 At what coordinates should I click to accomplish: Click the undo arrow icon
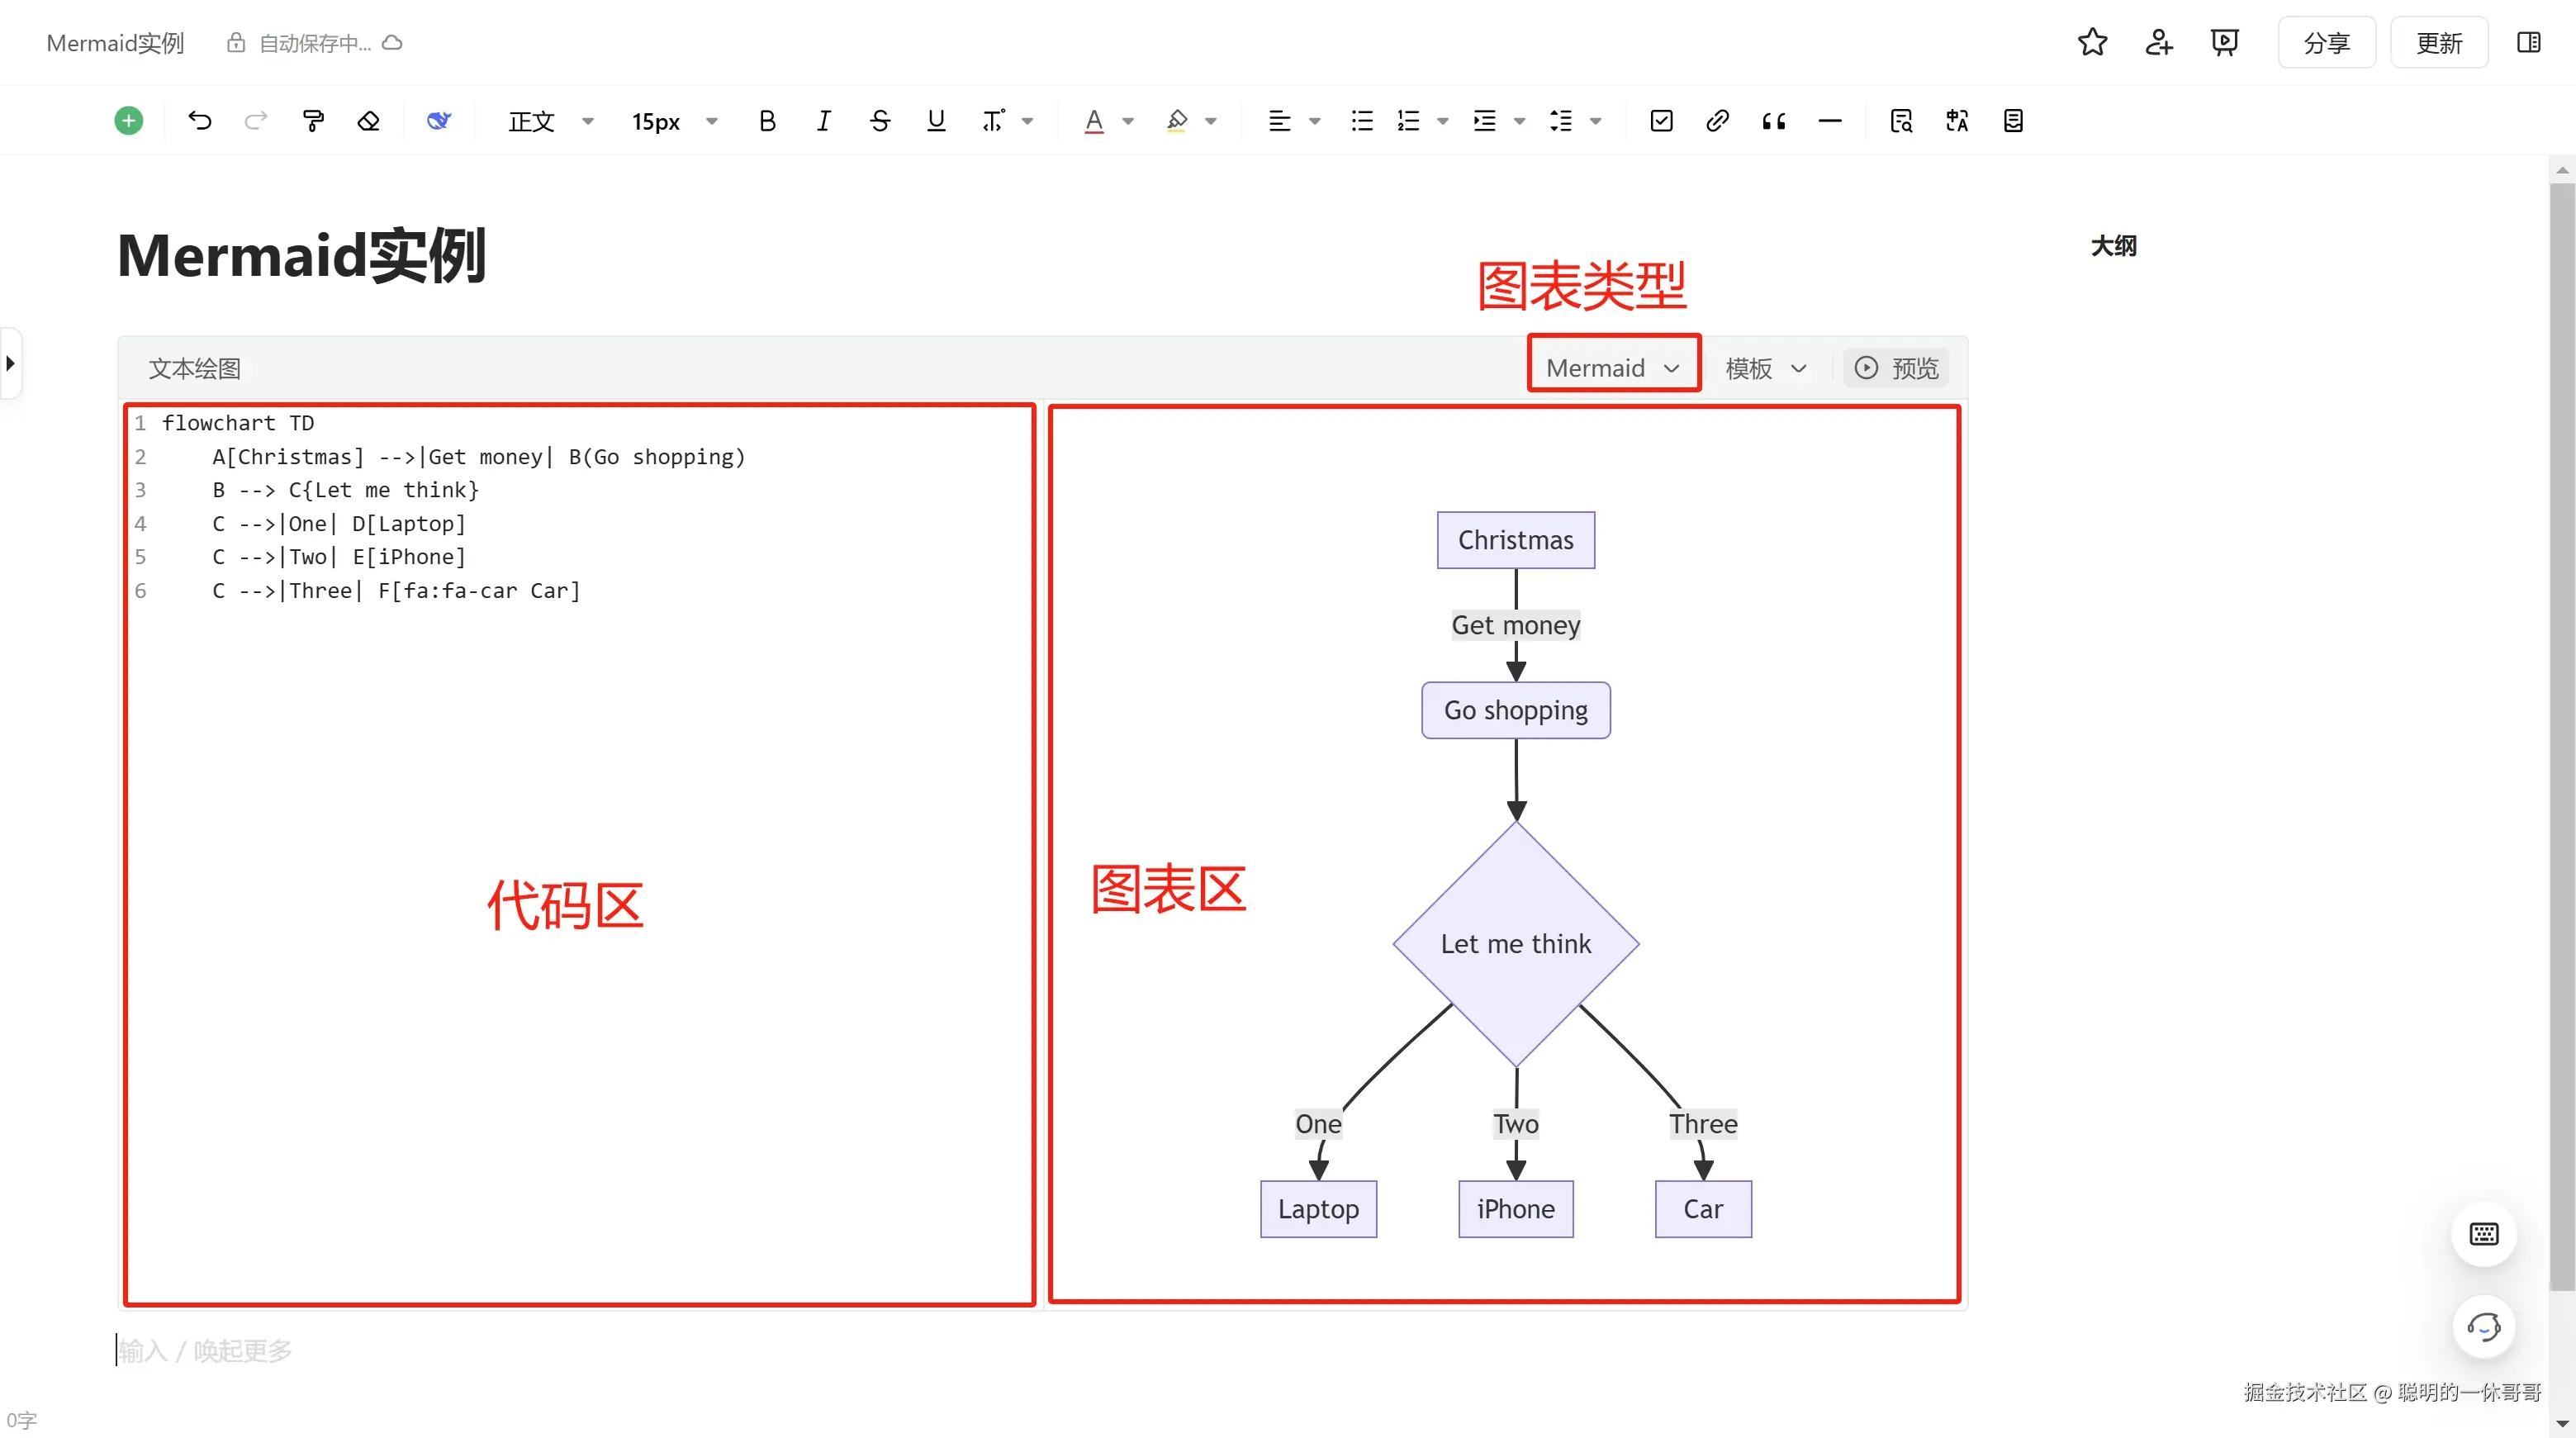pyautogui.click(x=200, y=121)
